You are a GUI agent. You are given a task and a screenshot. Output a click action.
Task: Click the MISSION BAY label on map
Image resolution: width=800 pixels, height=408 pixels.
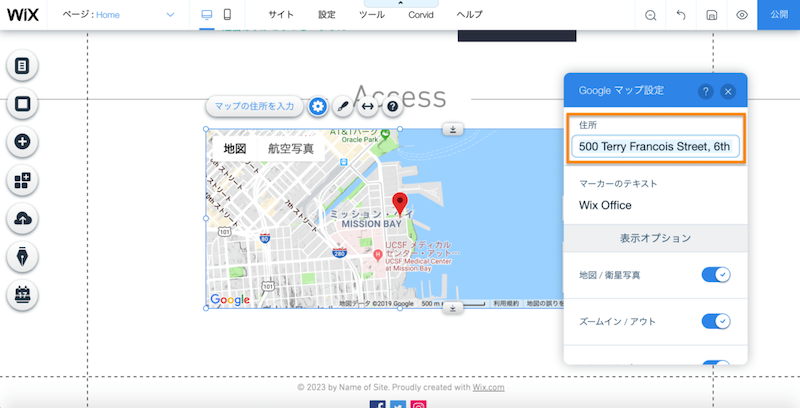point(371,224)
